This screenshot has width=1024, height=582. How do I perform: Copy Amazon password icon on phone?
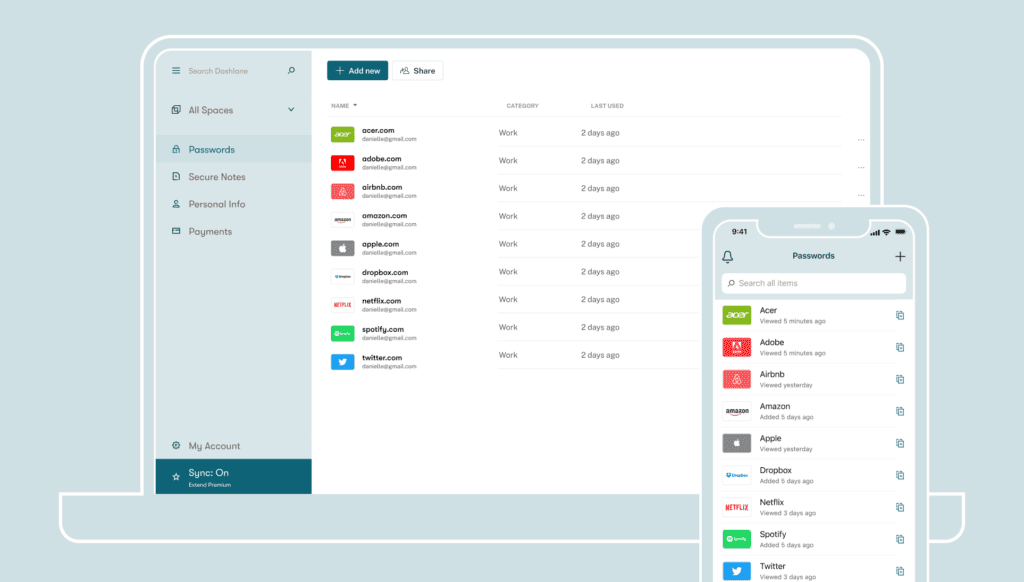click(900, 412)
